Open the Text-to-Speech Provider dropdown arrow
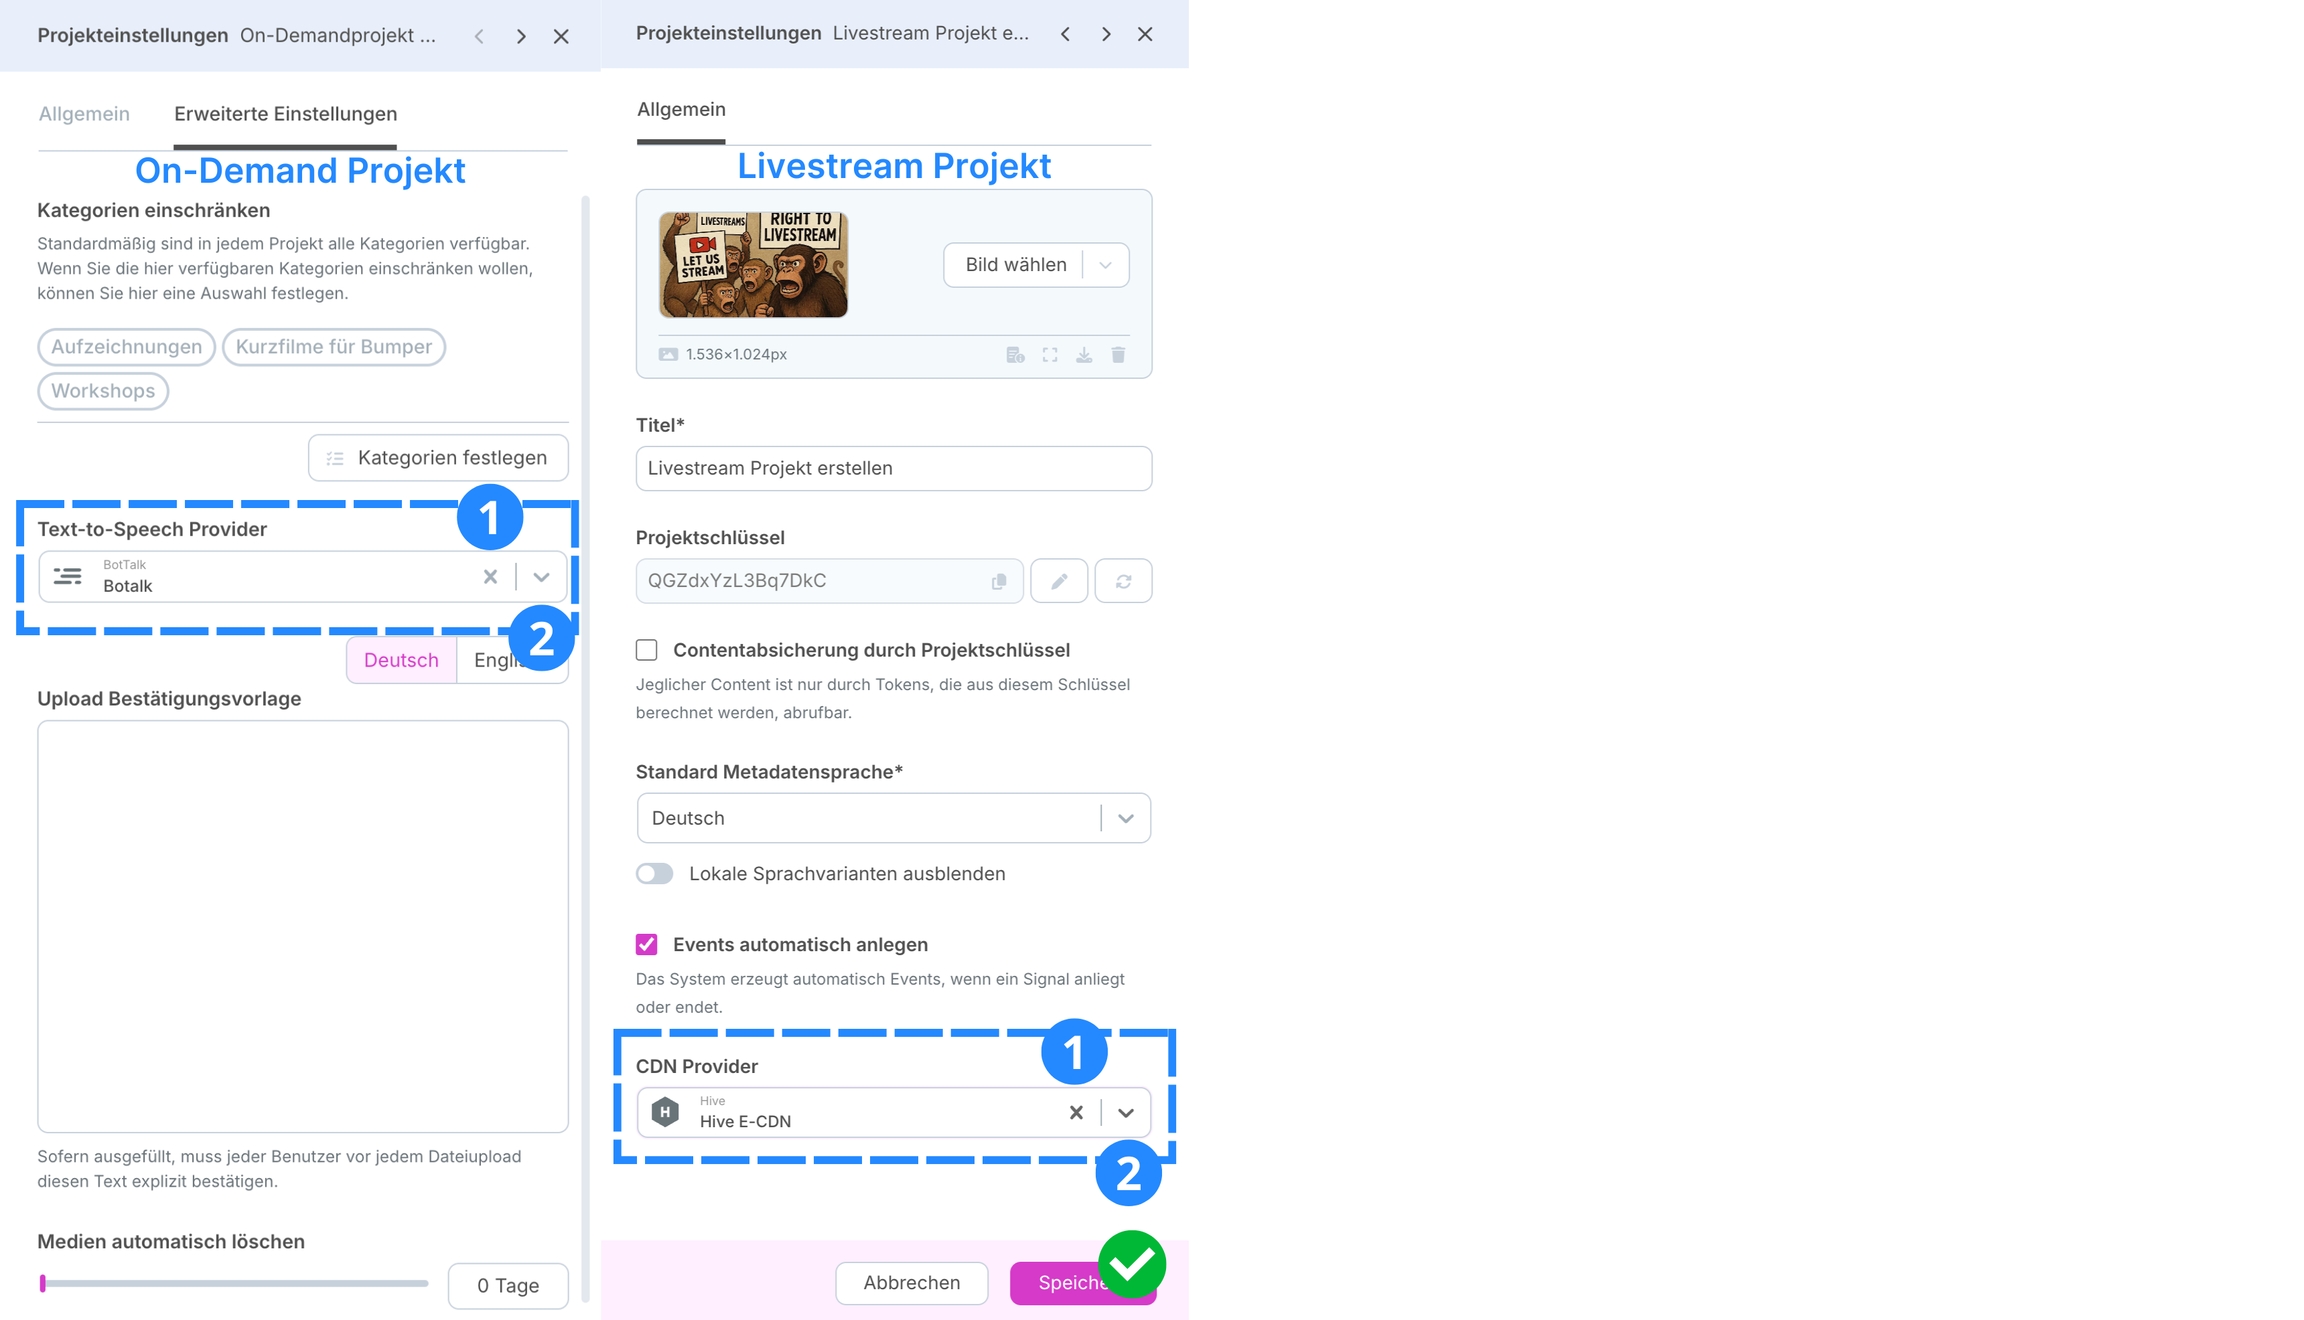 [x=541, y=577]
